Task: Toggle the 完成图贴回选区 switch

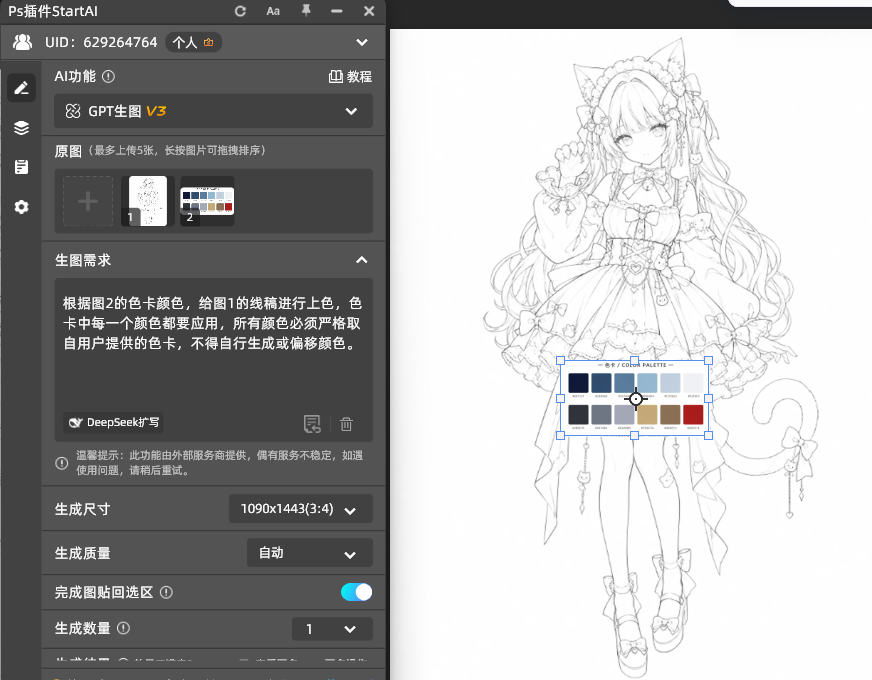Action: point(356,592)
